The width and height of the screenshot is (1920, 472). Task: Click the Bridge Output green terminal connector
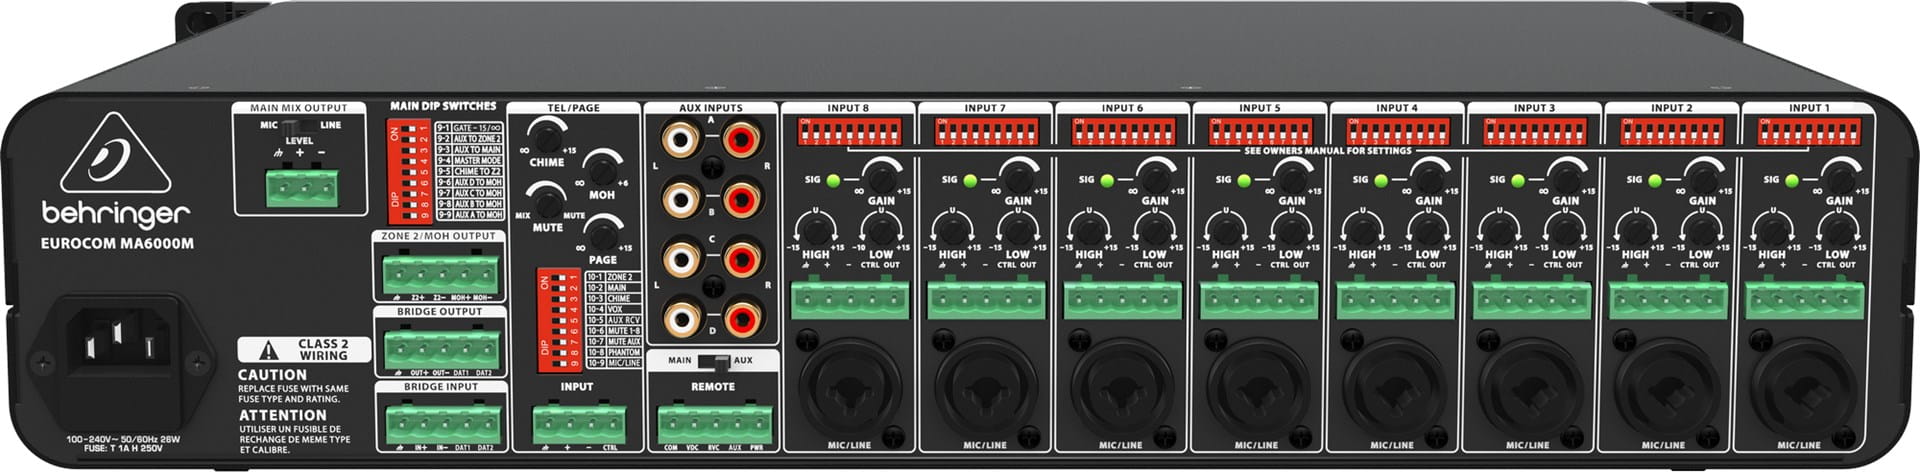coord(438,348)
